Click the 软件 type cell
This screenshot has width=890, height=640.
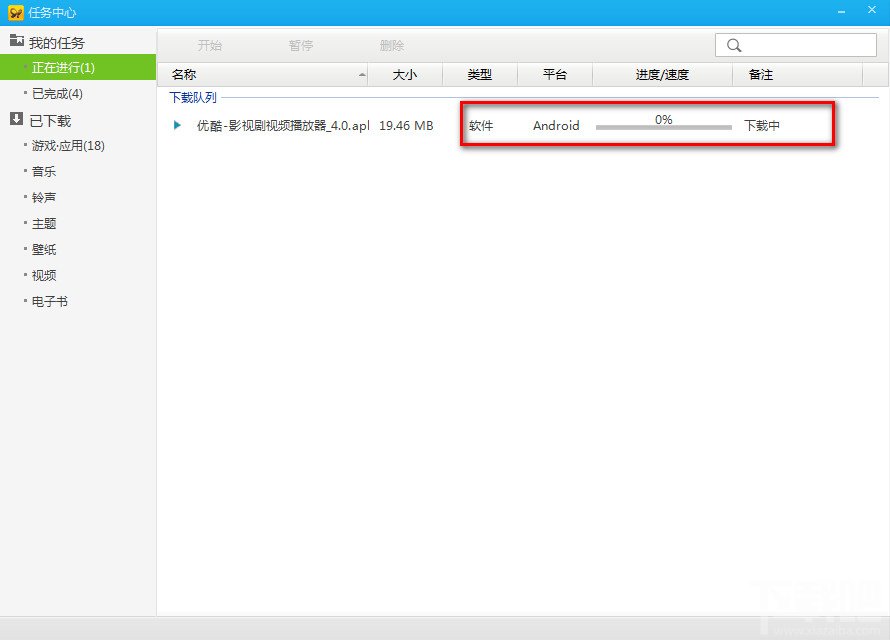click(481, 125)
